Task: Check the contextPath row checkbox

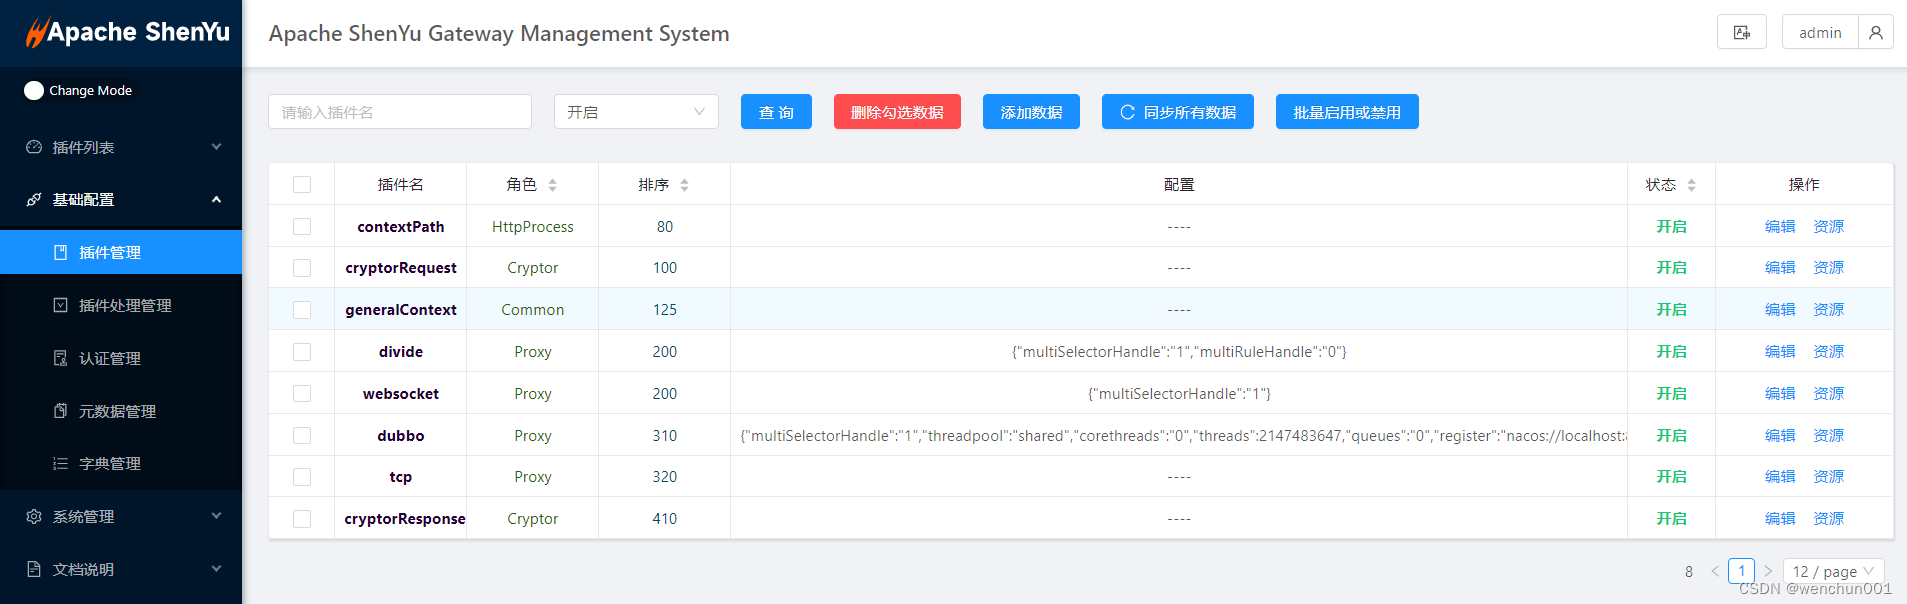Action: coord(302,227)
